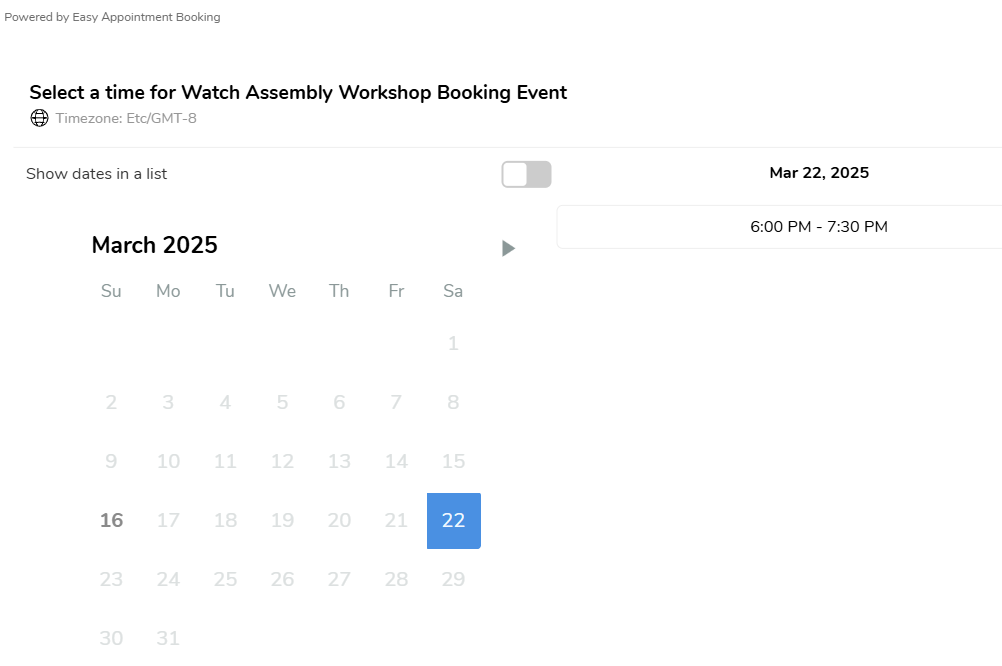This screenshot has height=666, width=1002.
Task: Select the 6:00 PM - 7:30 PM slot
Action: coord(819,227)
